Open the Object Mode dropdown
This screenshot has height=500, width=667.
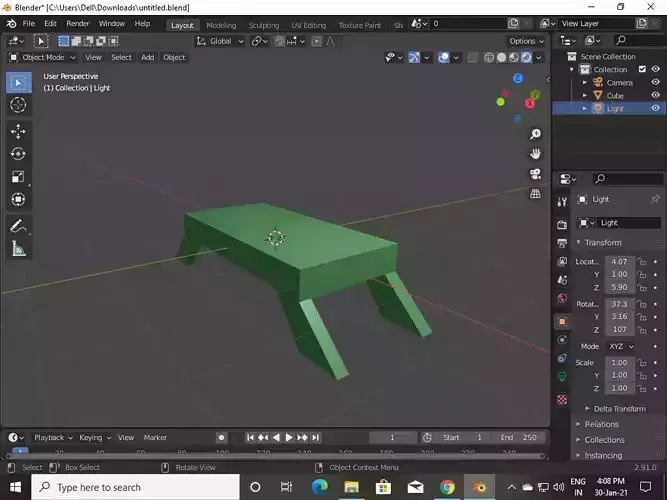click(x=43, y=57)
